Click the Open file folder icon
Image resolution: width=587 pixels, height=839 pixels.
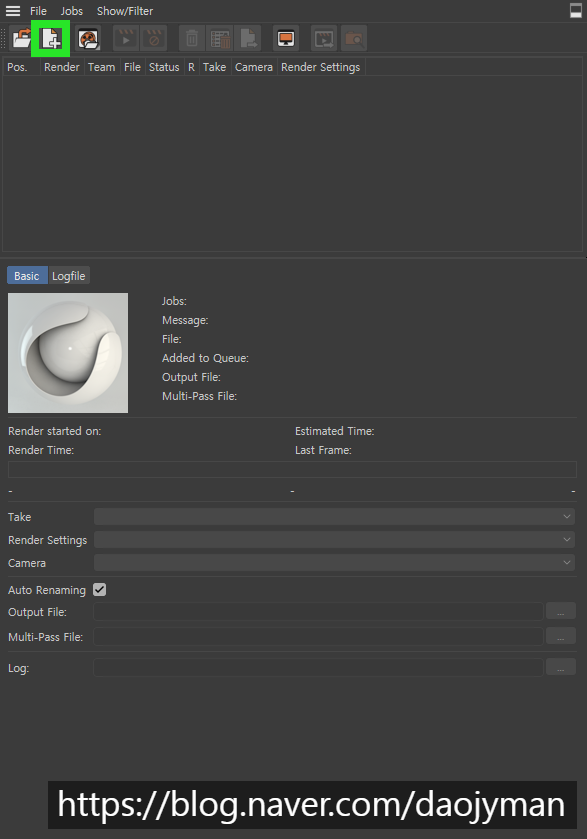[21, 39]
